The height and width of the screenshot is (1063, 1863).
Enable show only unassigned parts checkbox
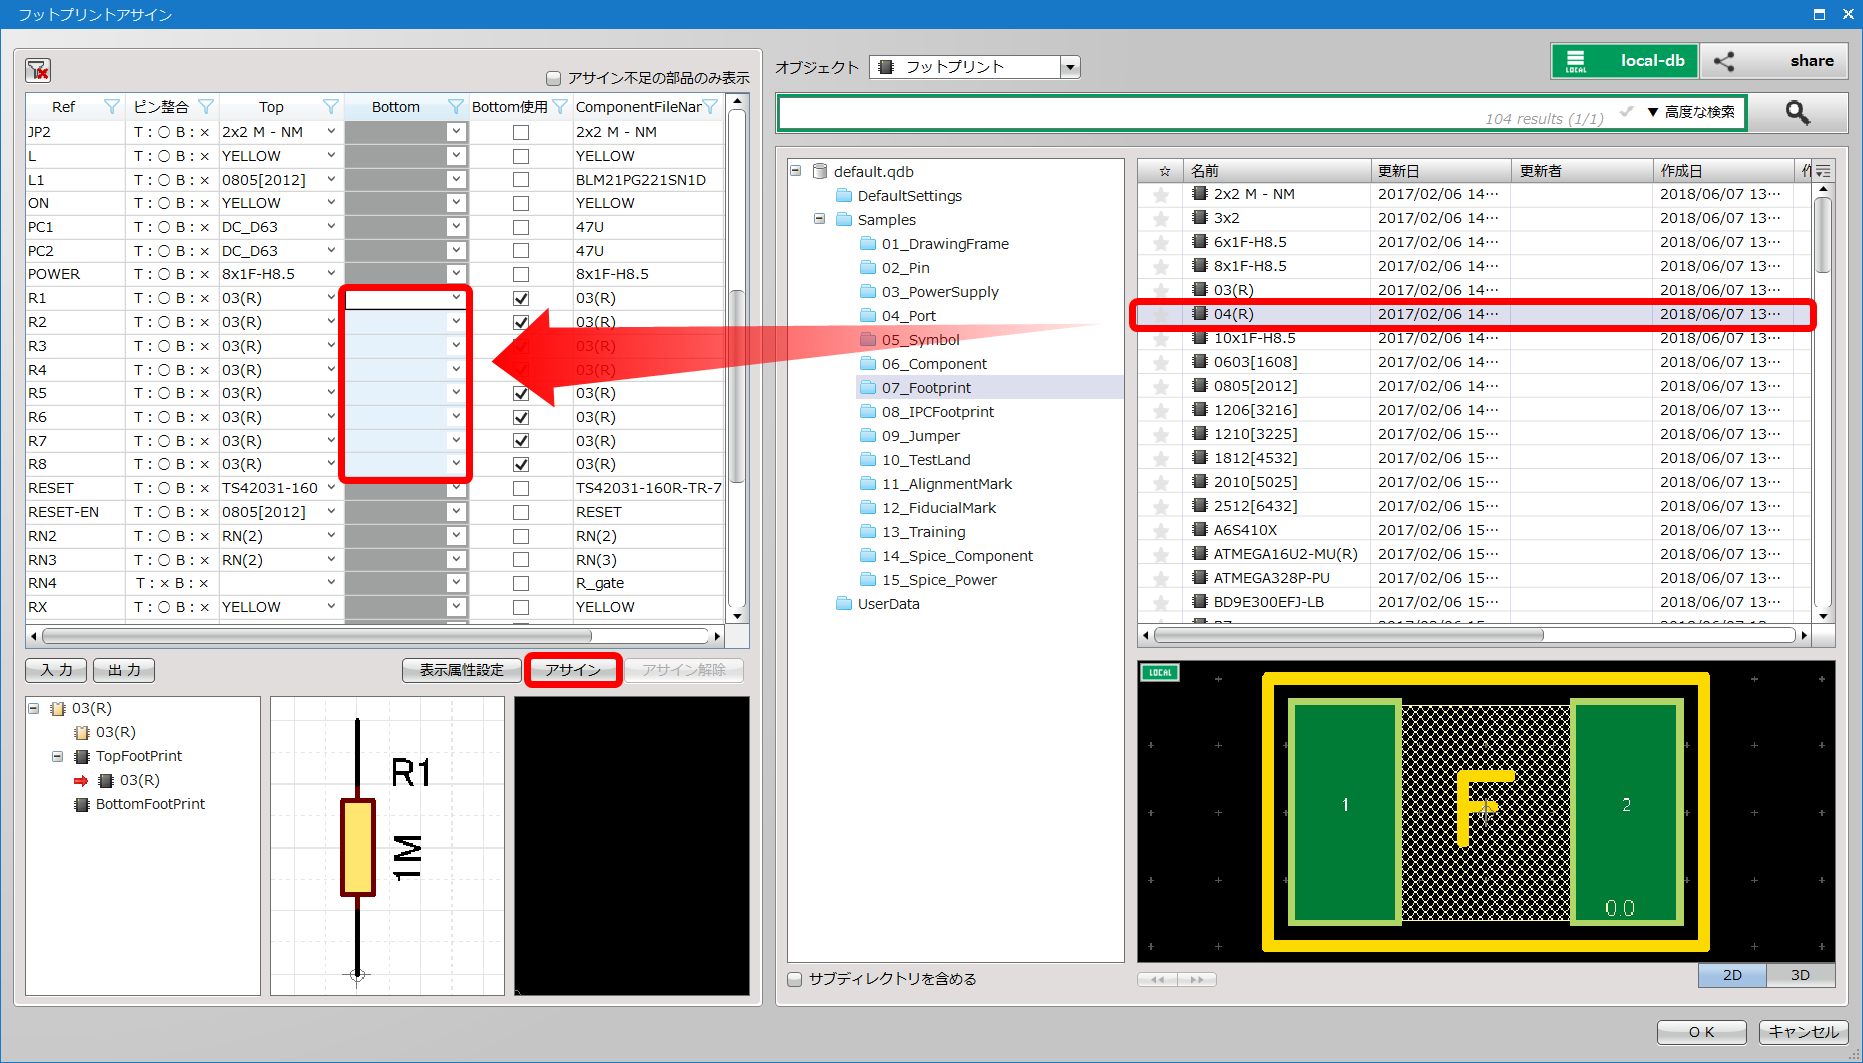click(x=553, y=78)
